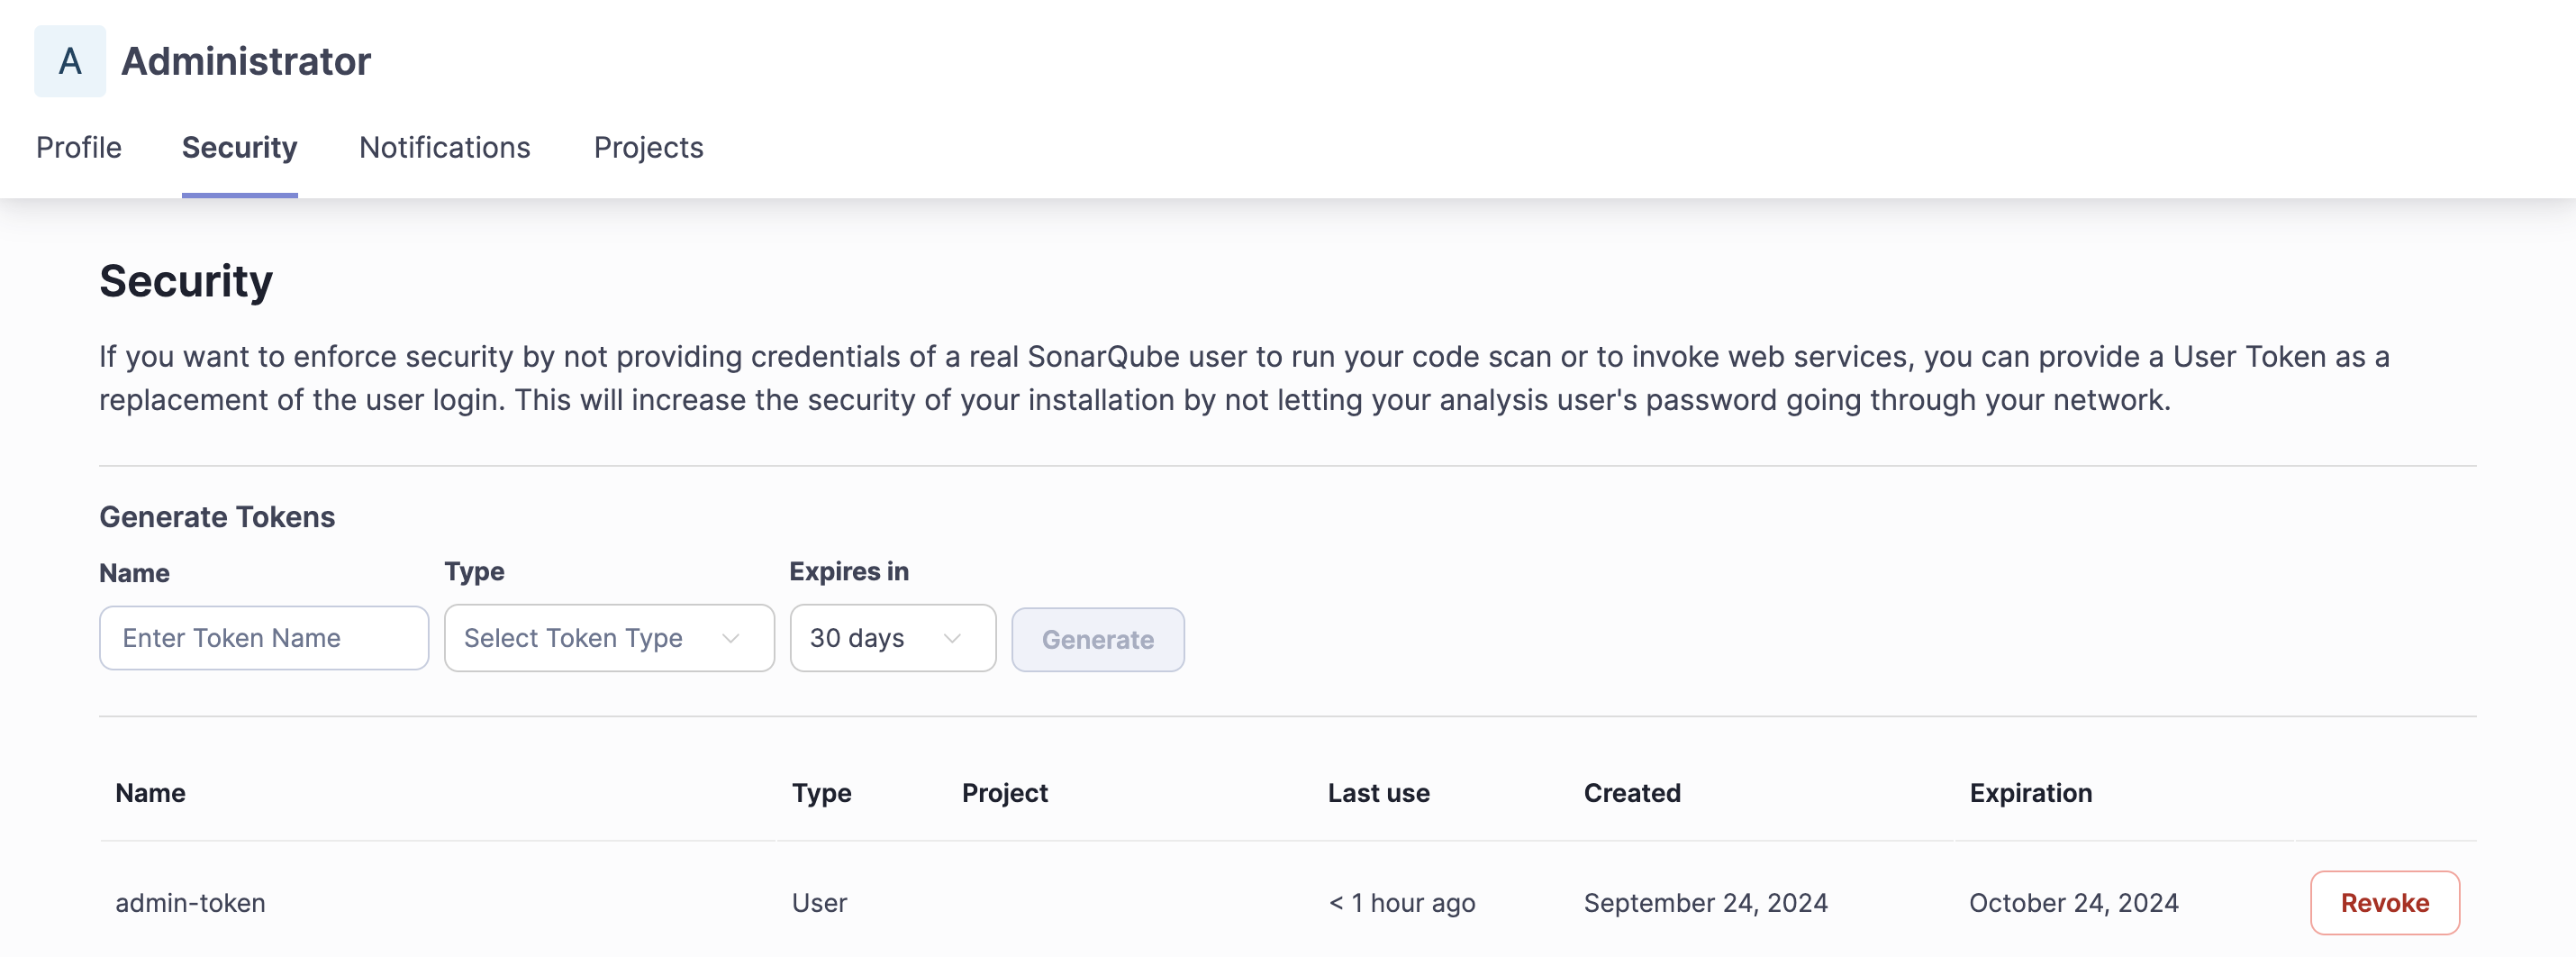2576x957 pixels.
Task: Click the Administrator avatar letter A
Action: point(69,61)
